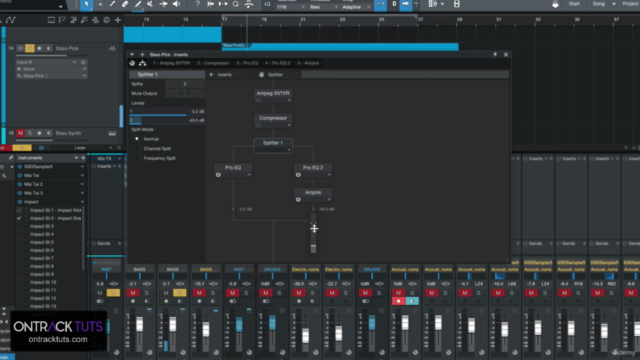Select the Range tool in the toolbar
Screen dimensions: 640x360
coord(100,4)
